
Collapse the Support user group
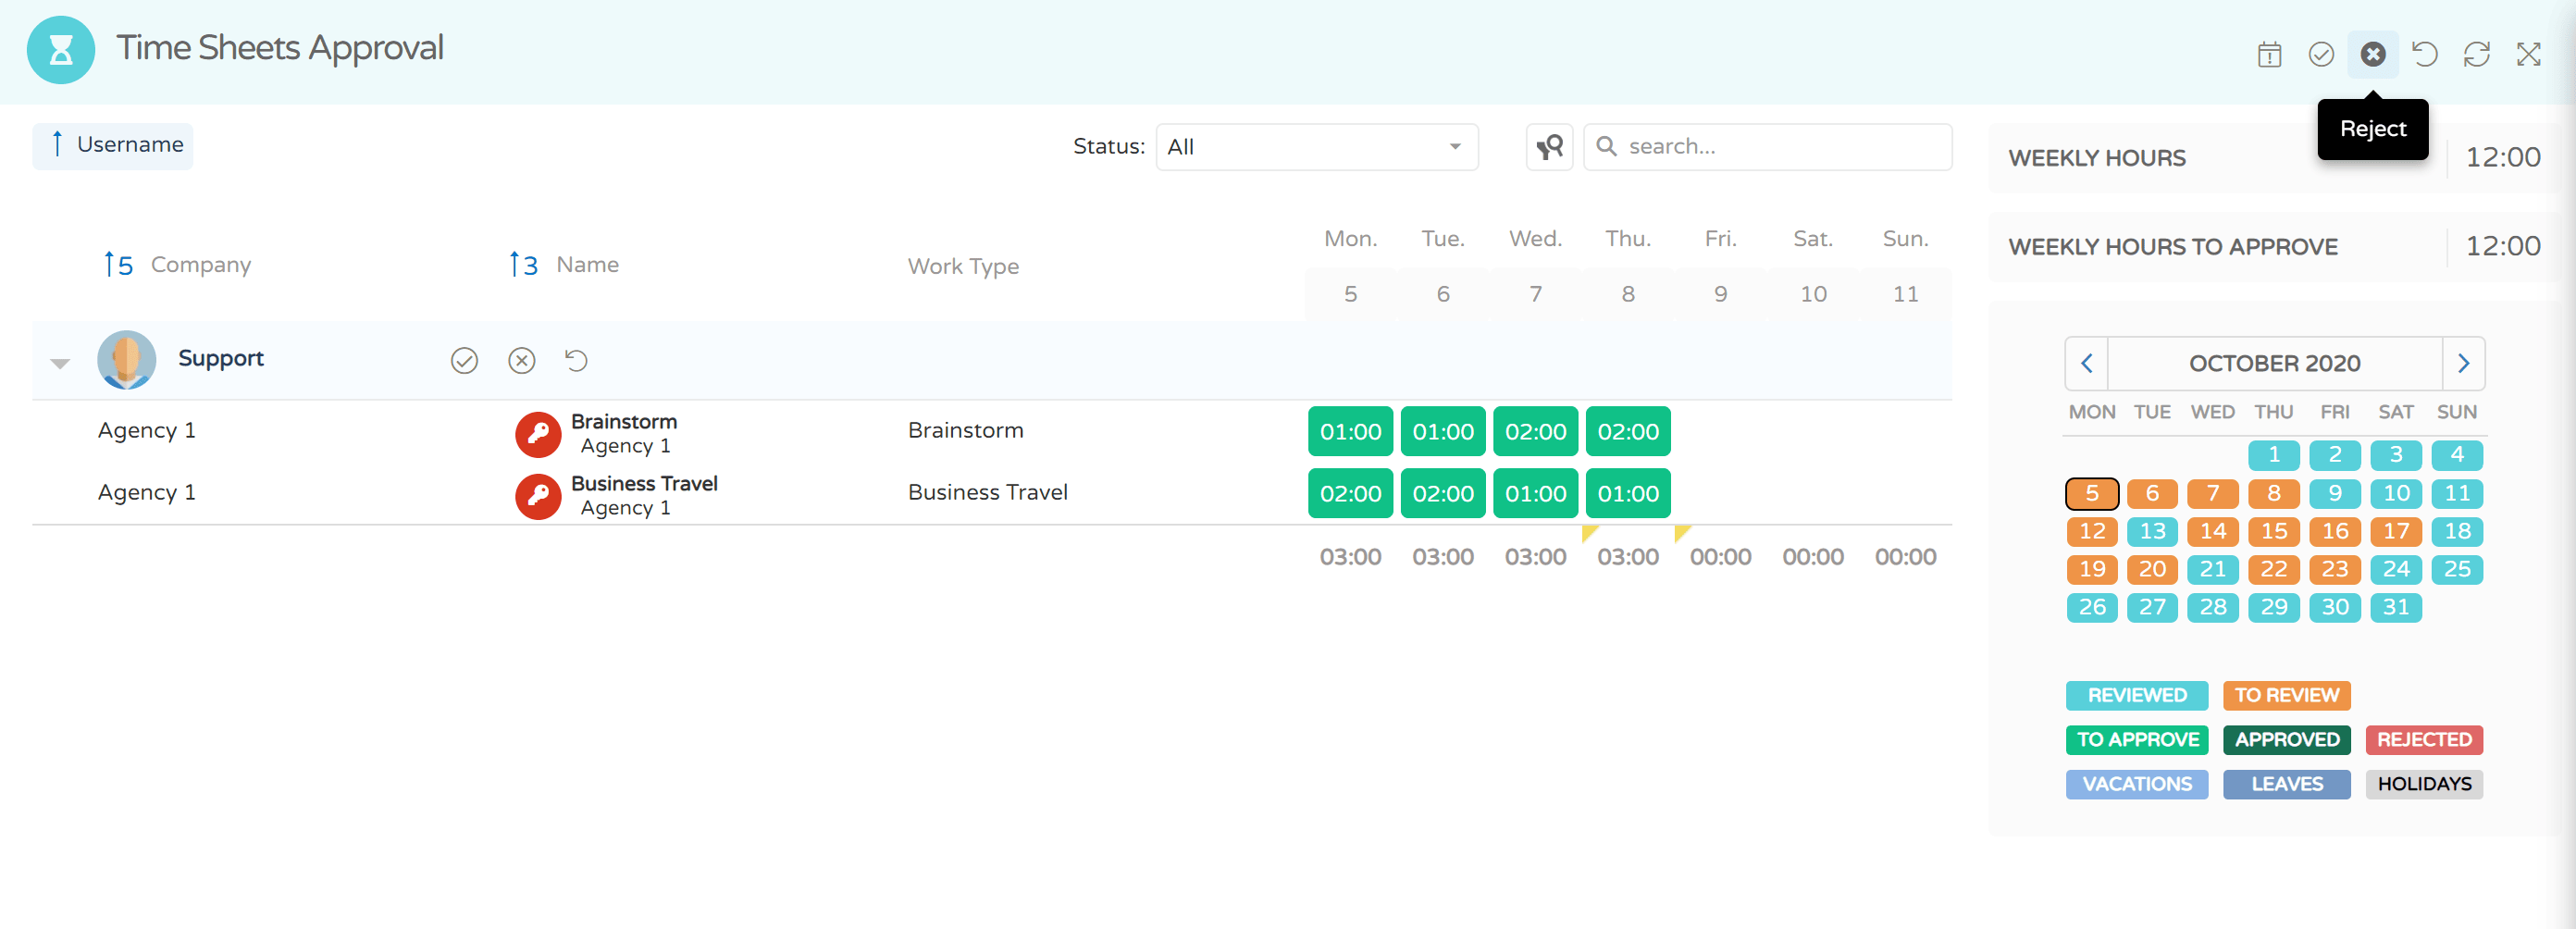60,363
